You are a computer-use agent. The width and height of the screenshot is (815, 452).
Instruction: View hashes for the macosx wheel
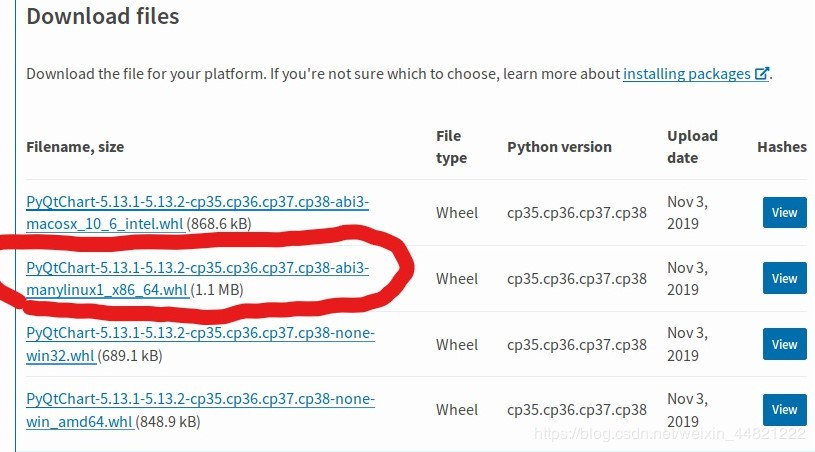784,212
